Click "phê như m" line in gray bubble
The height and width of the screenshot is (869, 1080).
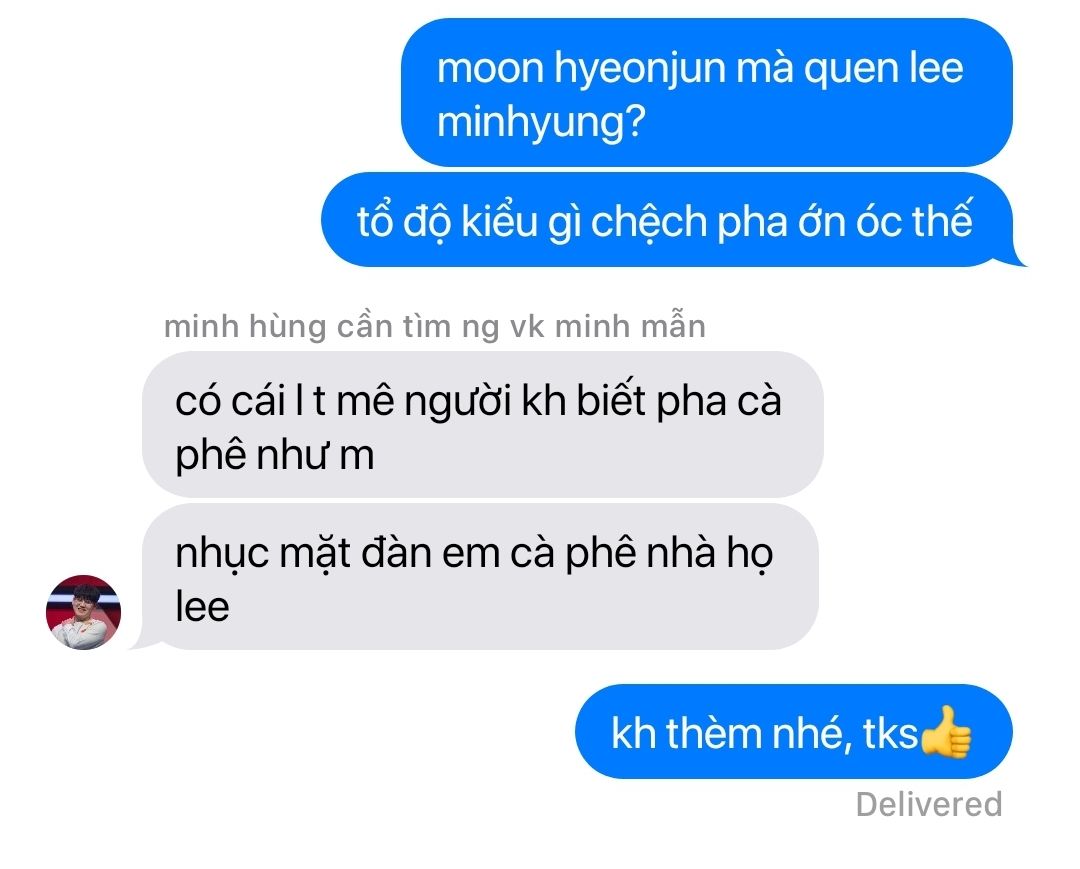tap(275, 457)
